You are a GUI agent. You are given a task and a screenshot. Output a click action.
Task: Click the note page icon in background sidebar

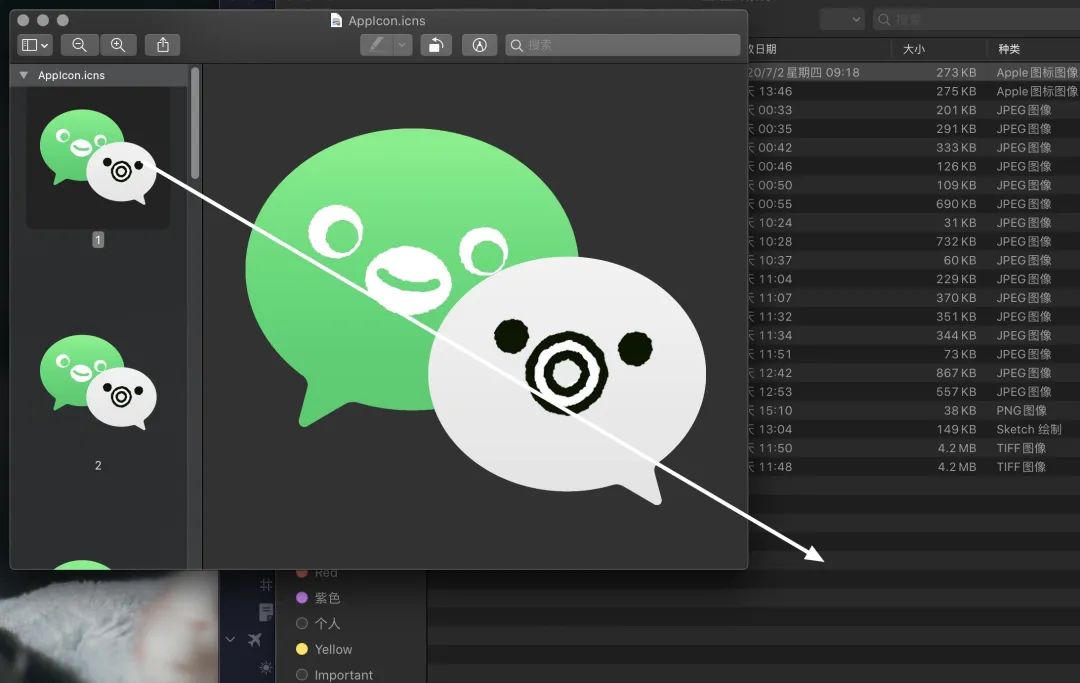[265, 611]
